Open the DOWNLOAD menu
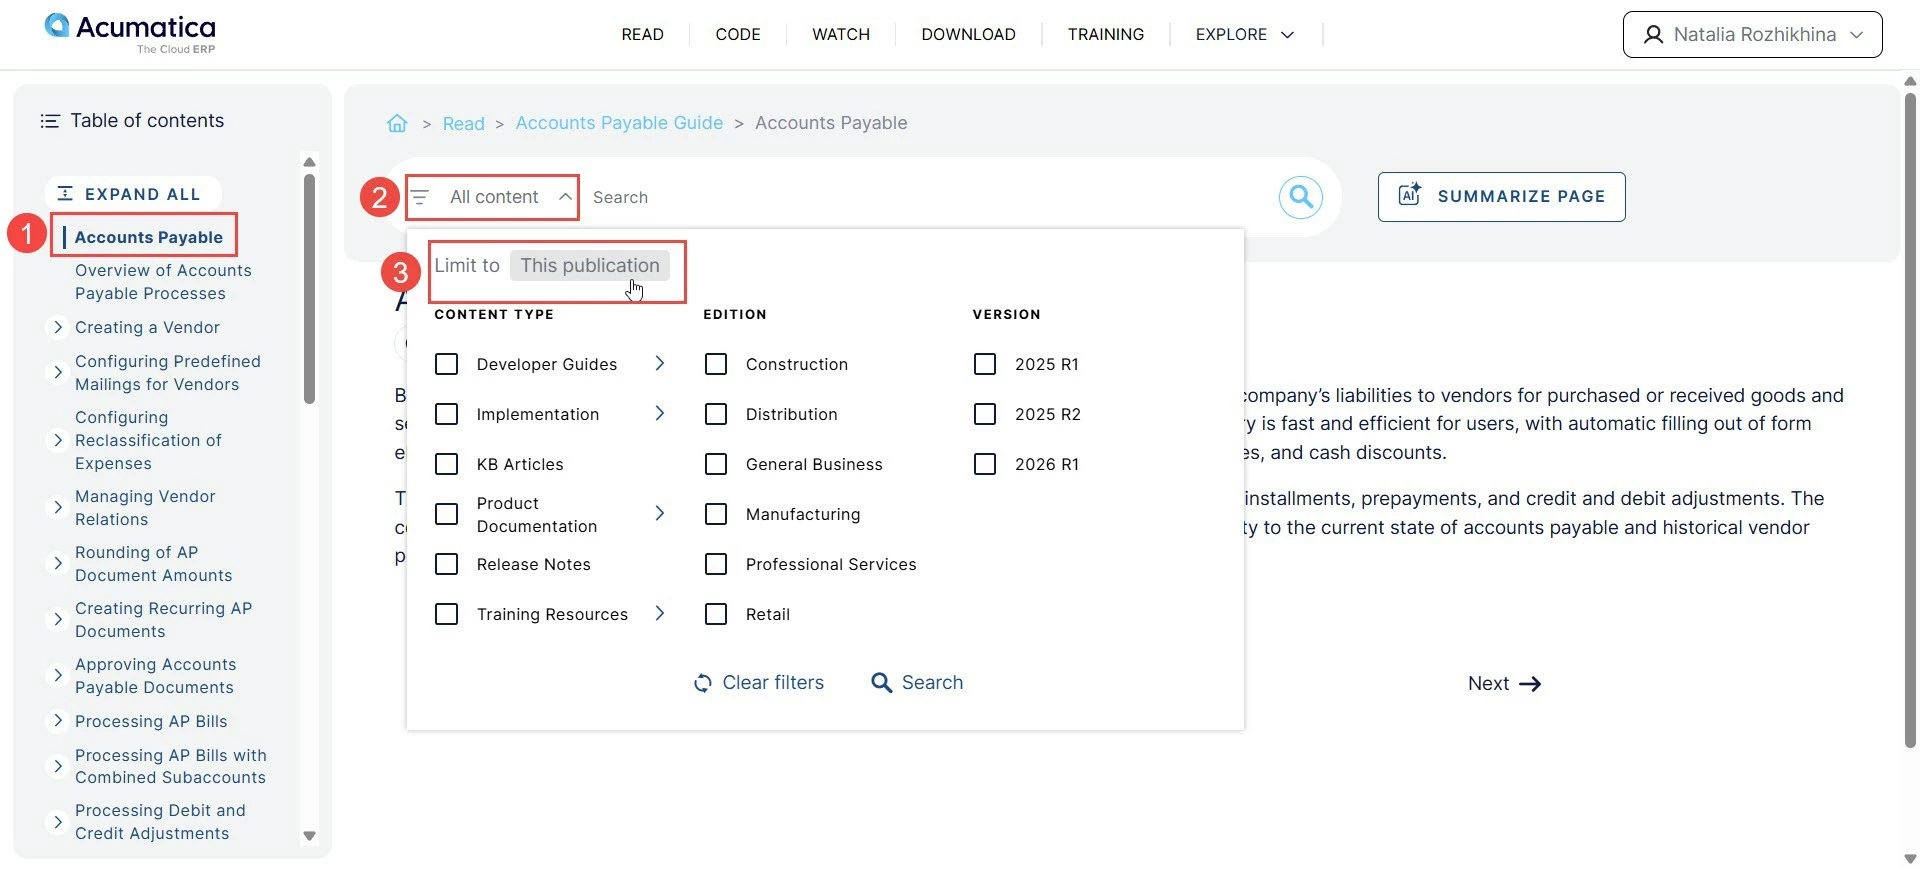This screenshot has height=869, width=1920. click(968, 34)
